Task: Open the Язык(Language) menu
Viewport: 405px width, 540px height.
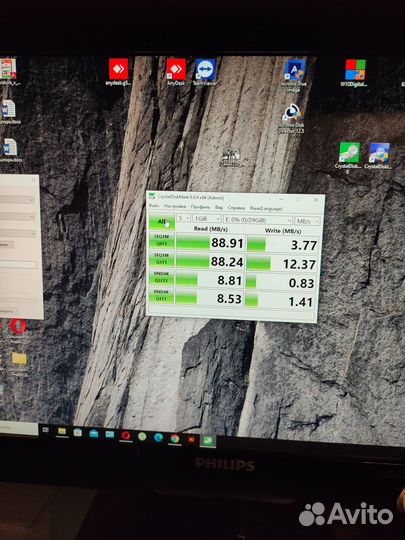Action: 266,208
